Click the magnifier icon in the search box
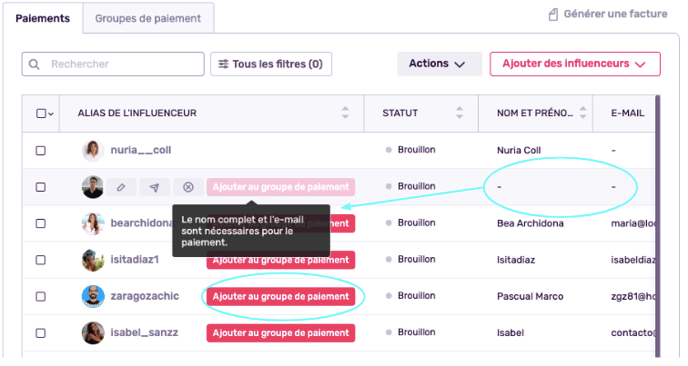 tap(34, 64)
